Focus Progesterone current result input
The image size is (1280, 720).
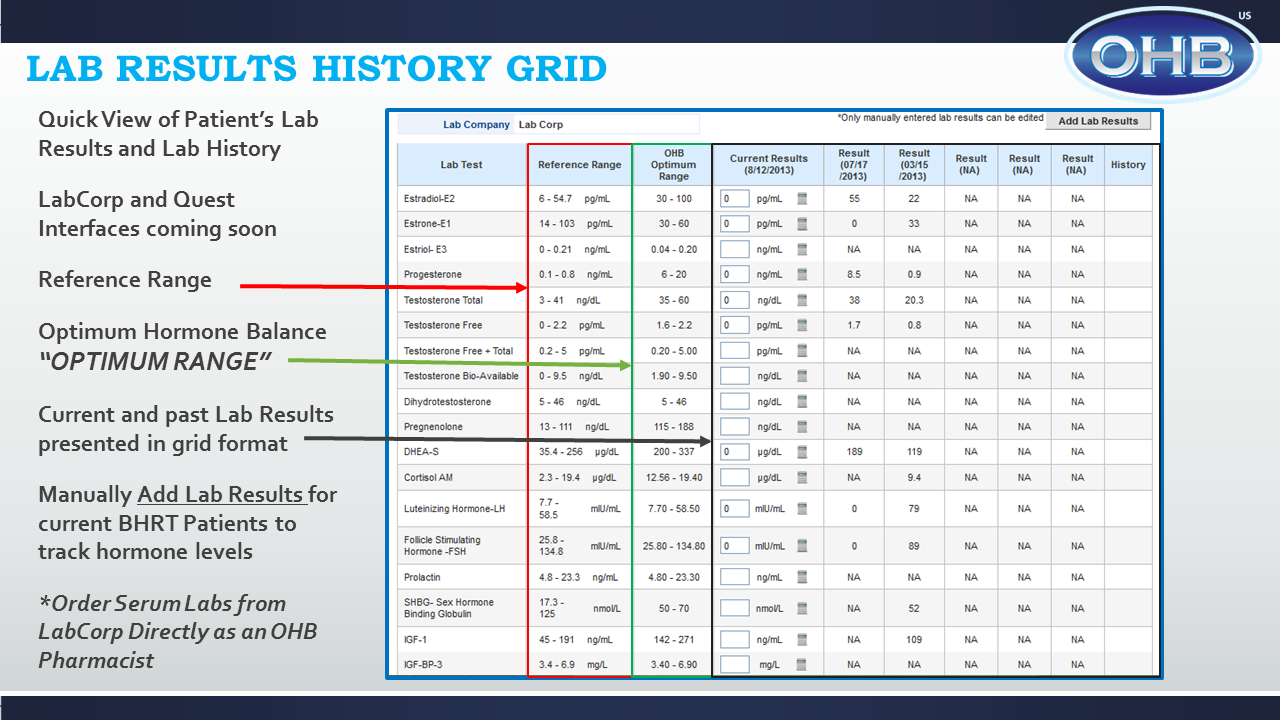pos(735,275)
